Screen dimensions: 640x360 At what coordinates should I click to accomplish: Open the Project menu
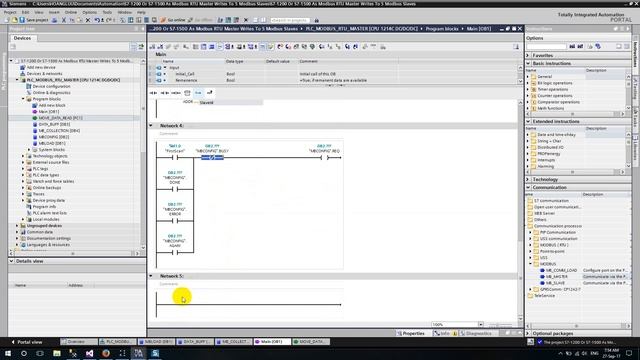click(x=10, y=12)
